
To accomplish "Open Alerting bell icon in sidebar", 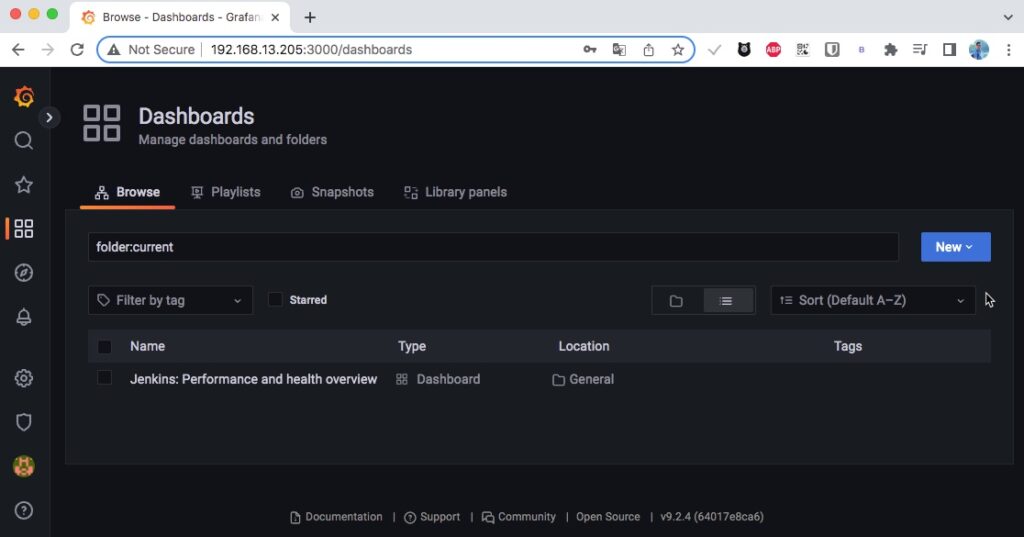I will 24,317.
